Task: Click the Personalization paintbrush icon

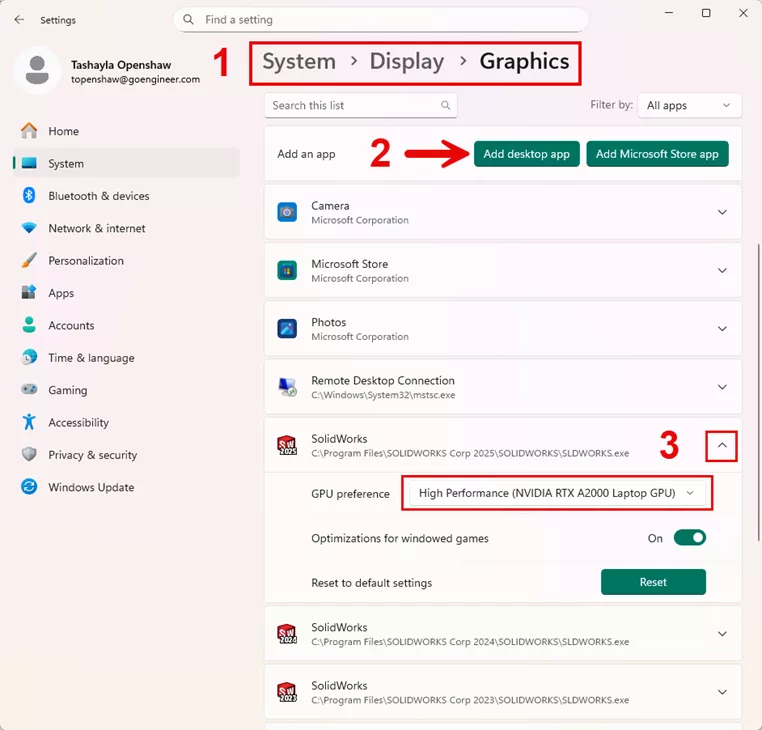Action: coord(29,260)
